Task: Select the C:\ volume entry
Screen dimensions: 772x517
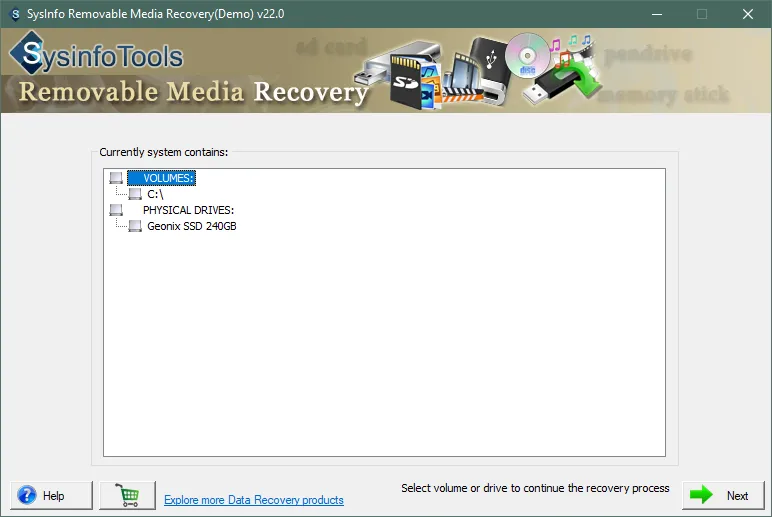Action: point(155,194)
